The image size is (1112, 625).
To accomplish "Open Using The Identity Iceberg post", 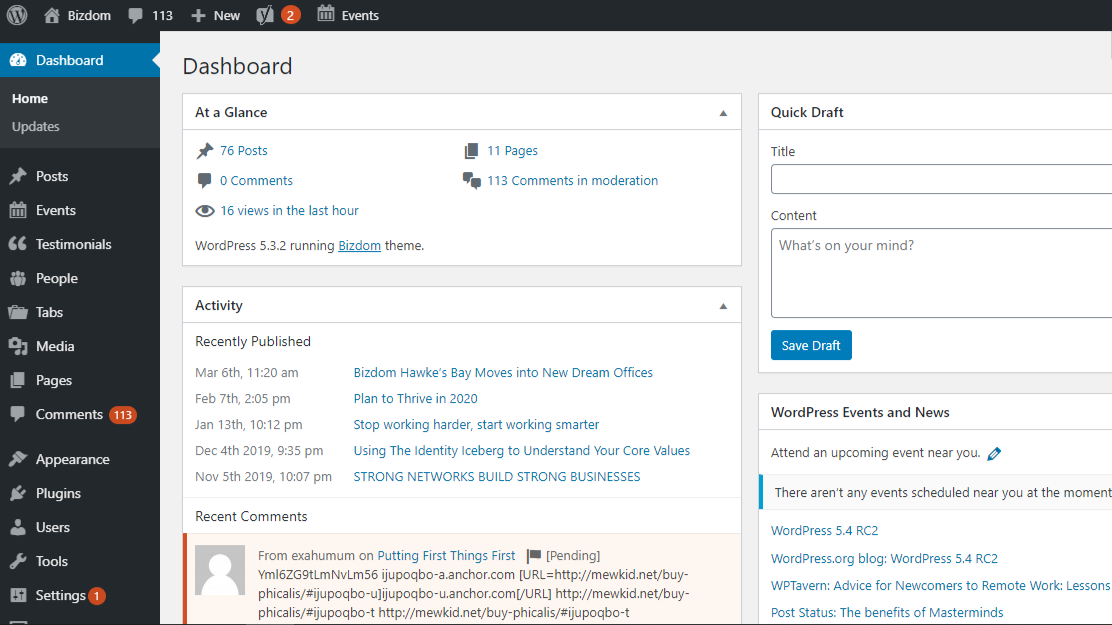I will click(521, 450).
